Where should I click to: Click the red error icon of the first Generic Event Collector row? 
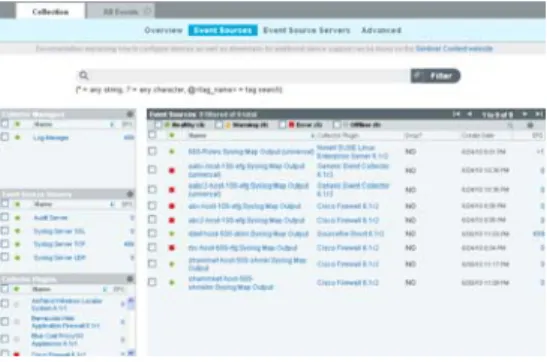coord(171,171)
